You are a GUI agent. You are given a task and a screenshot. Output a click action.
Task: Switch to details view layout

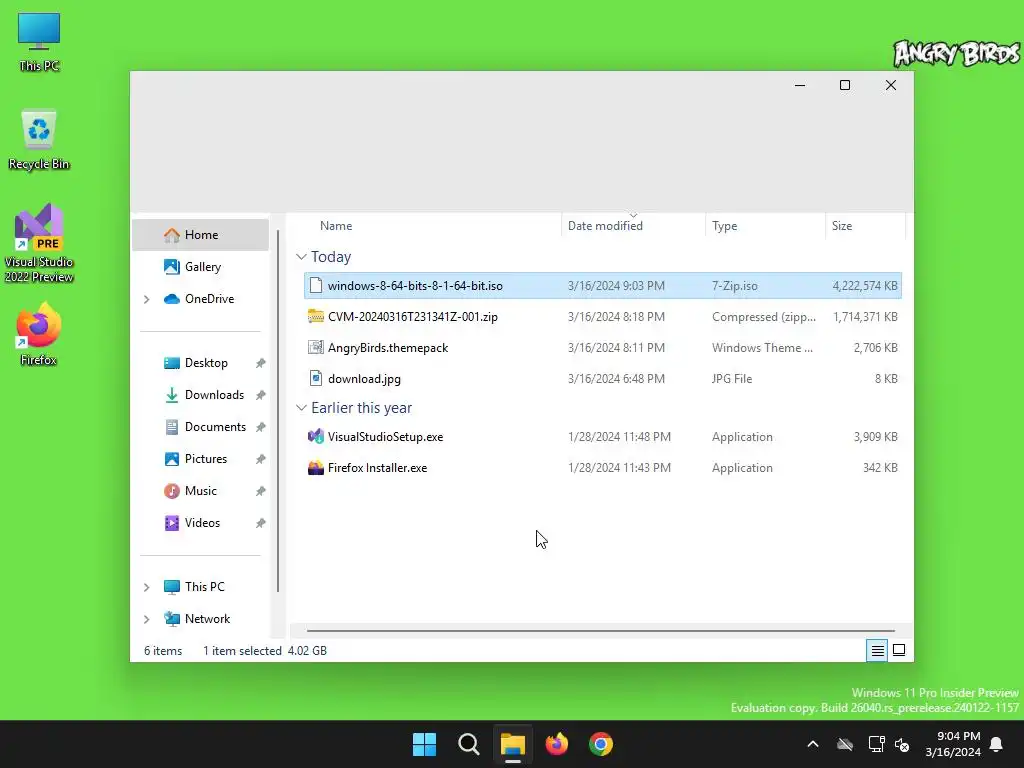click(x=877, y=651)
